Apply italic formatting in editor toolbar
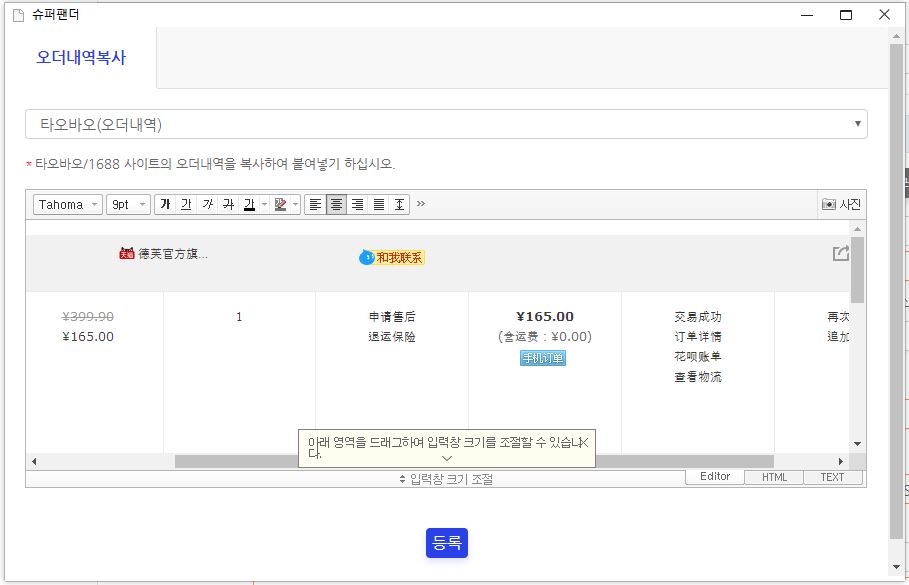Viewport: 909px width, 585px height. point(207,204)
